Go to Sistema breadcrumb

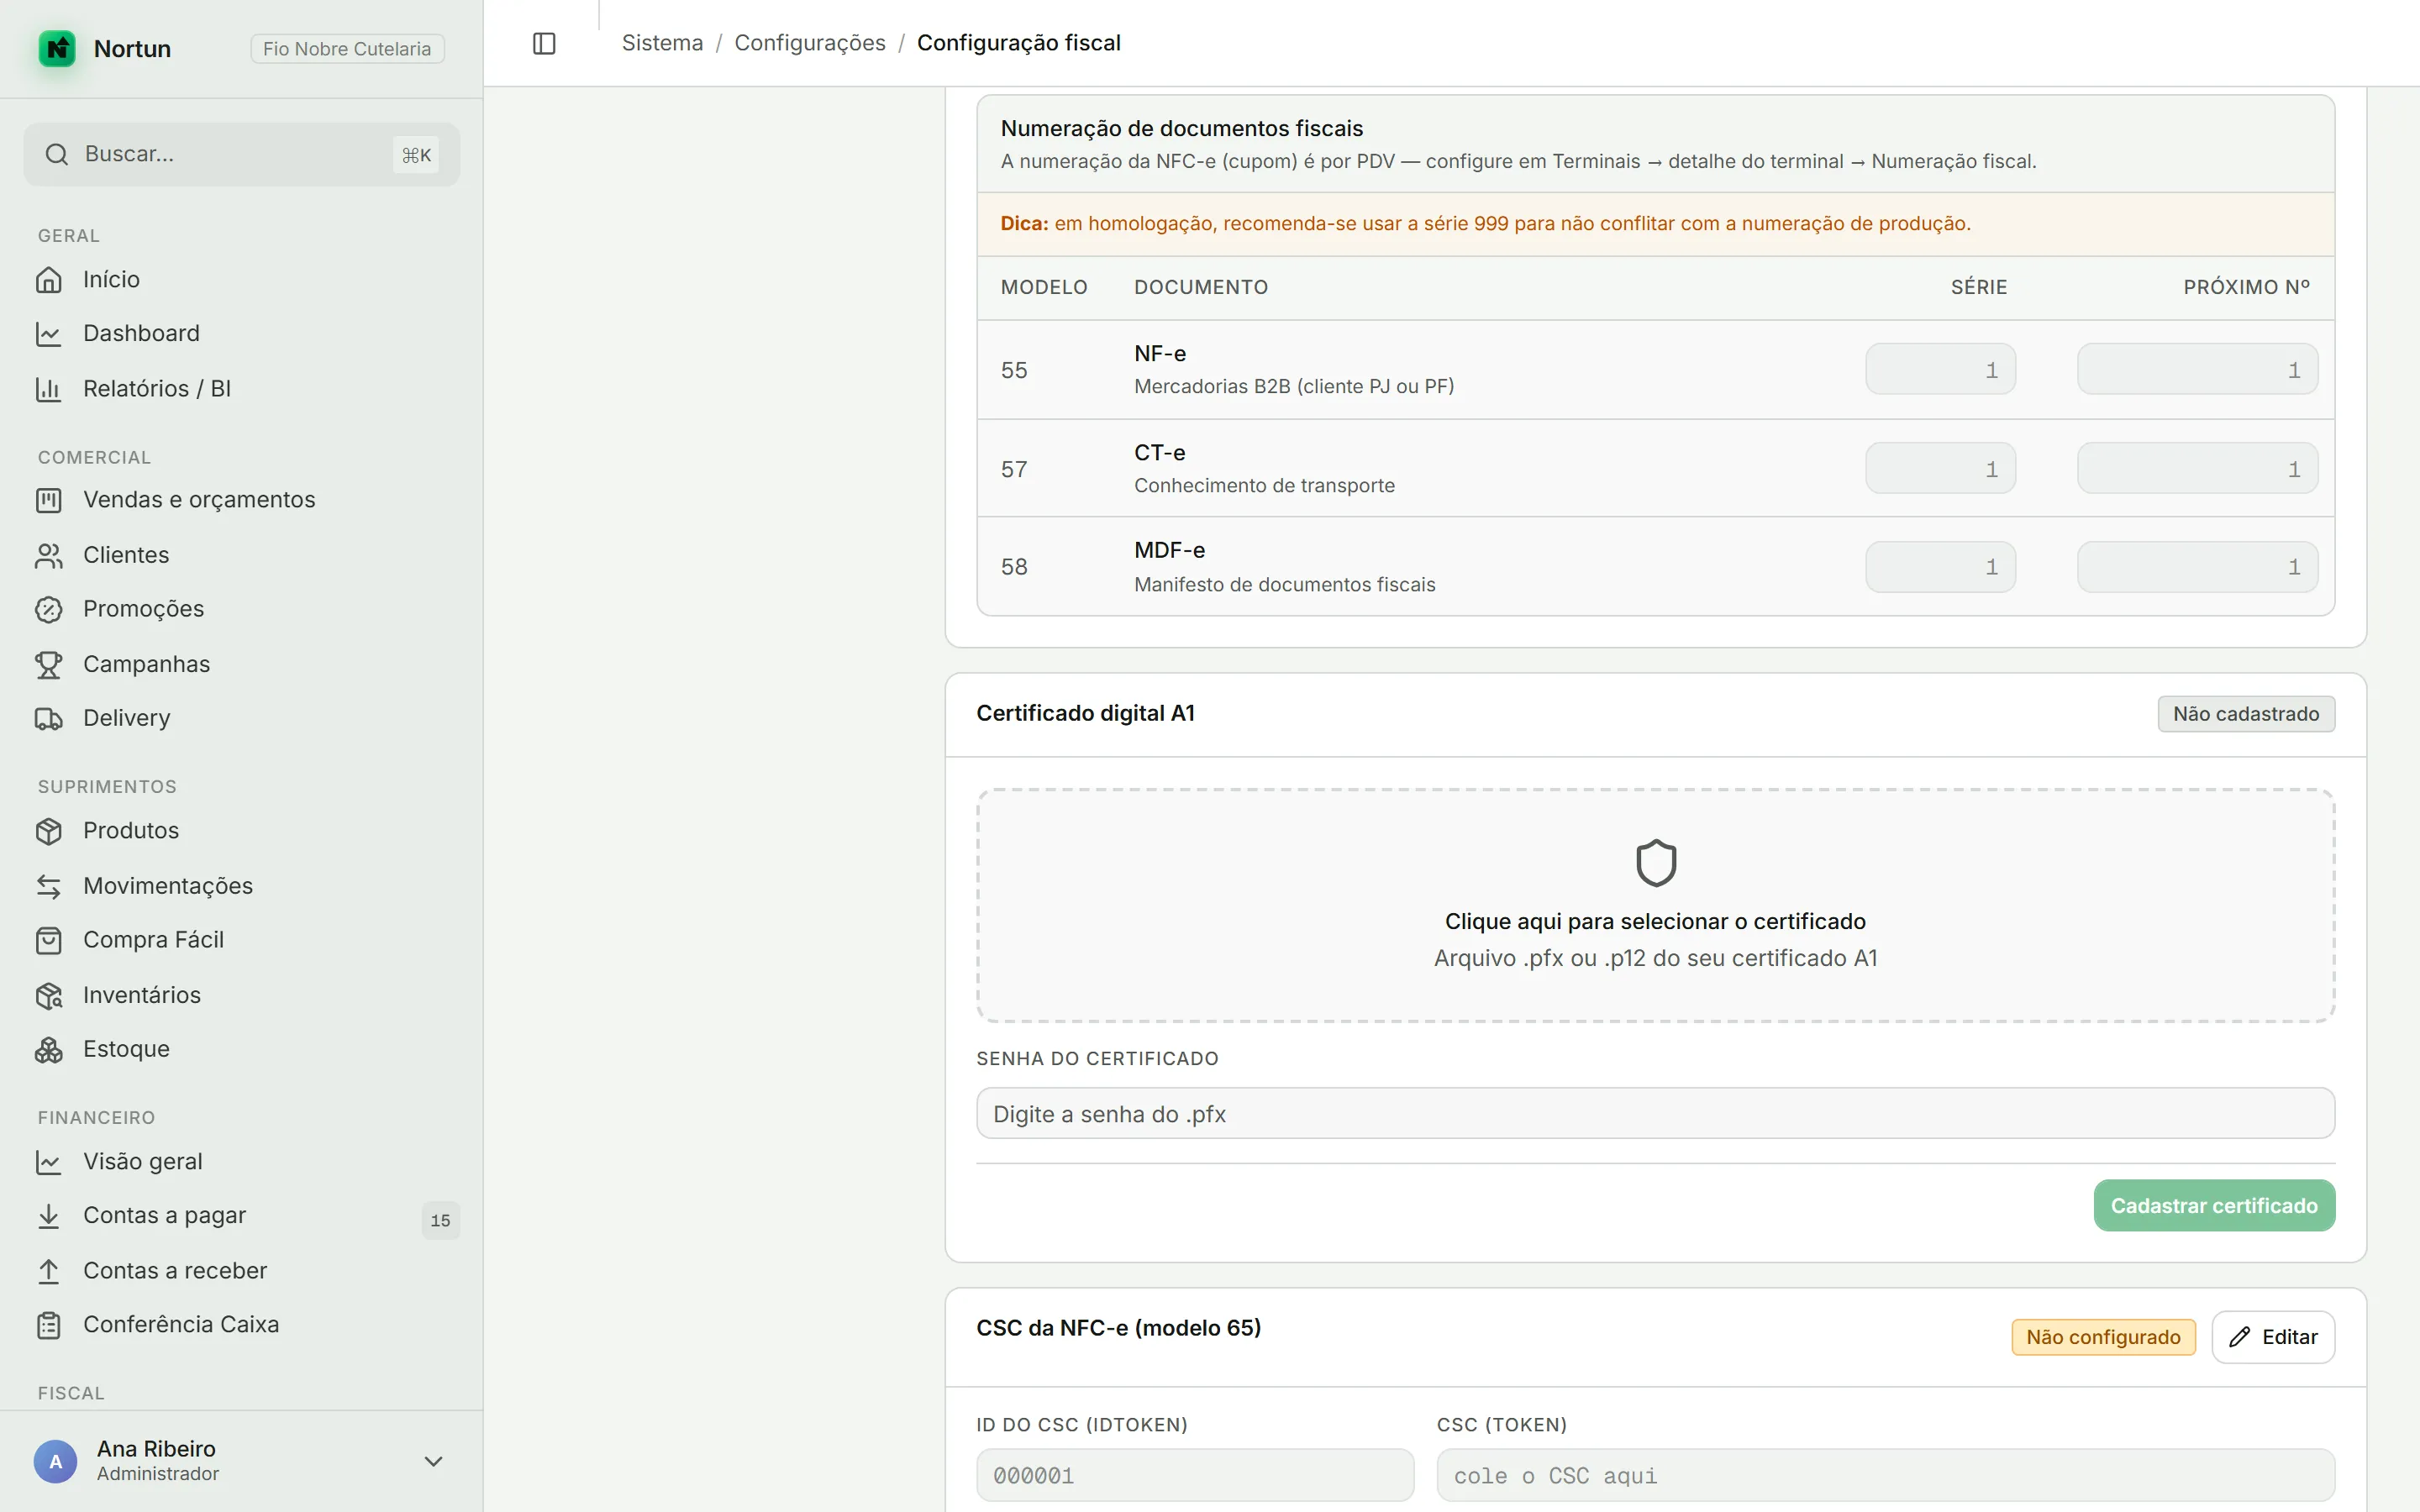pyautogui.click(x=662, y=43)
